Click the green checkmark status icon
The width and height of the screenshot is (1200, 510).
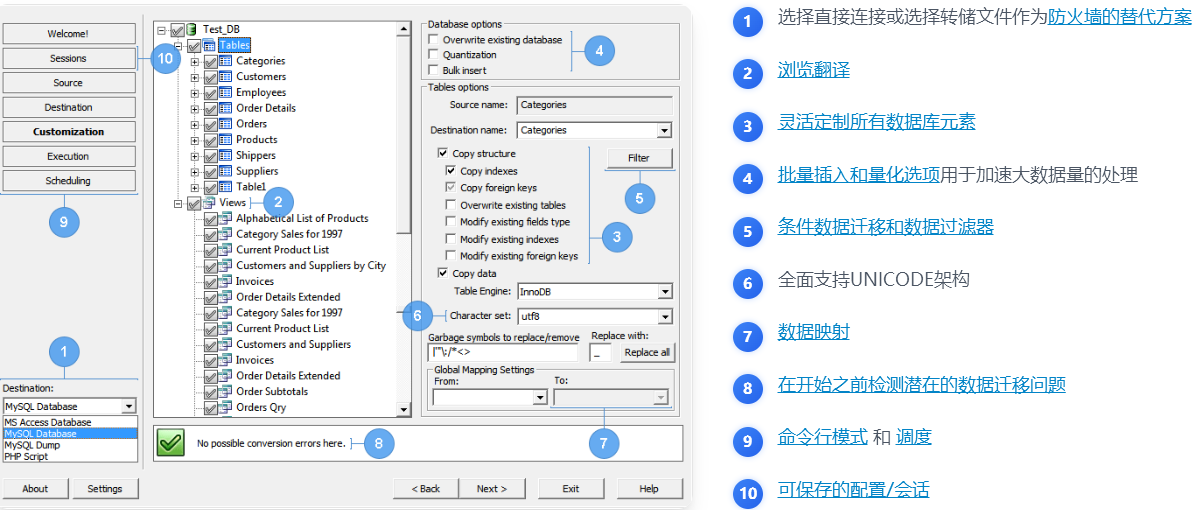pos(171,442)
